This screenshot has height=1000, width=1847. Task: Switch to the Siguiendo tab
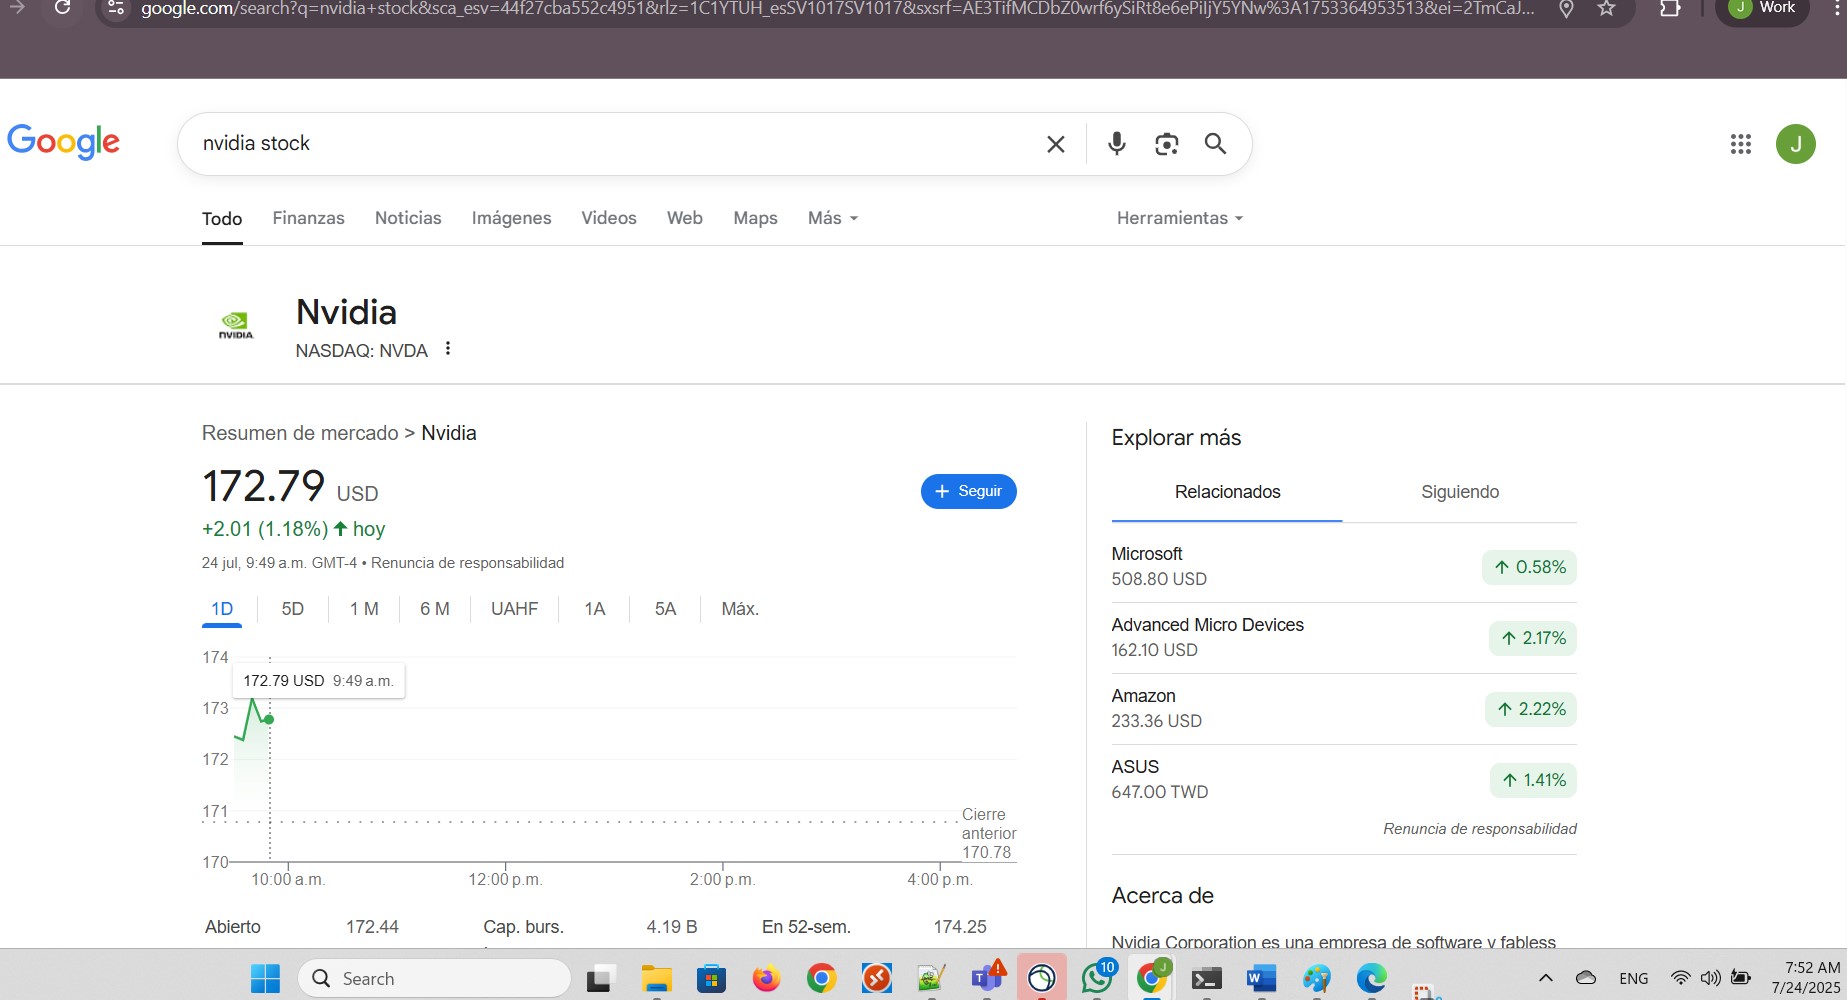pyautogui.click(x=1460, y=492)
